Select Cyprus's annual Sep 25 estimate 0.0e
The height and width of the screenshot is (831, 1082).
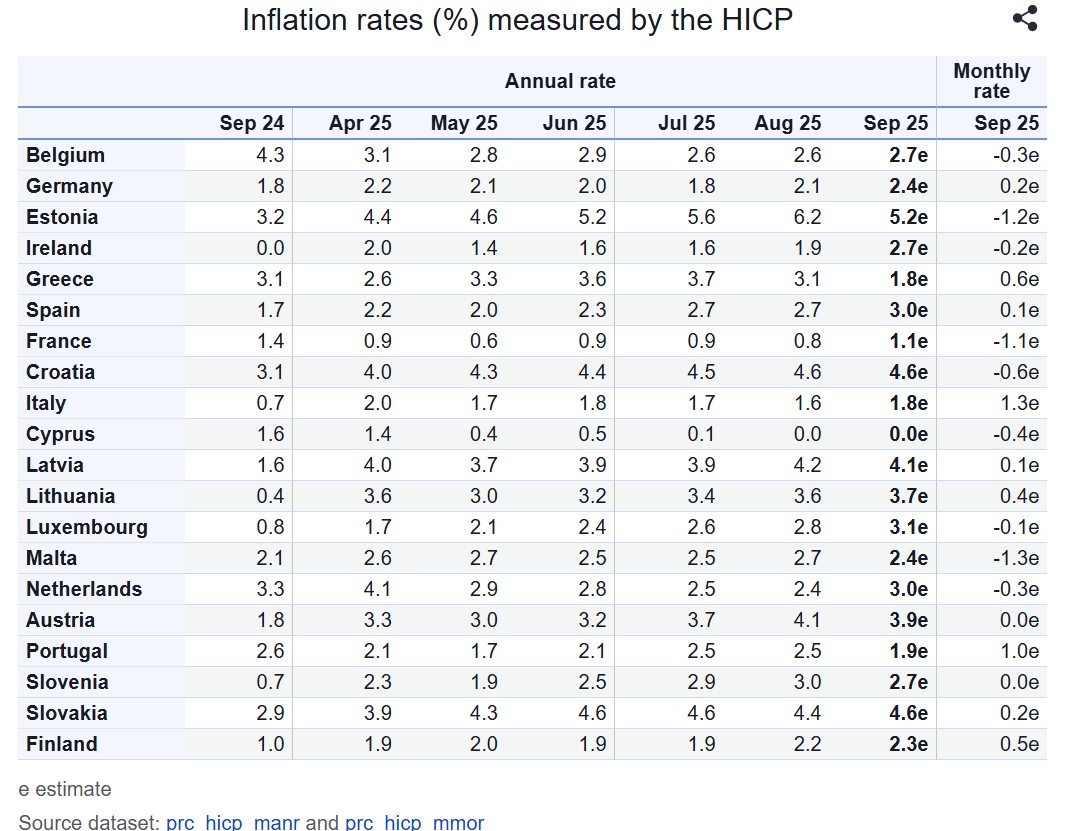pos(908,434)
